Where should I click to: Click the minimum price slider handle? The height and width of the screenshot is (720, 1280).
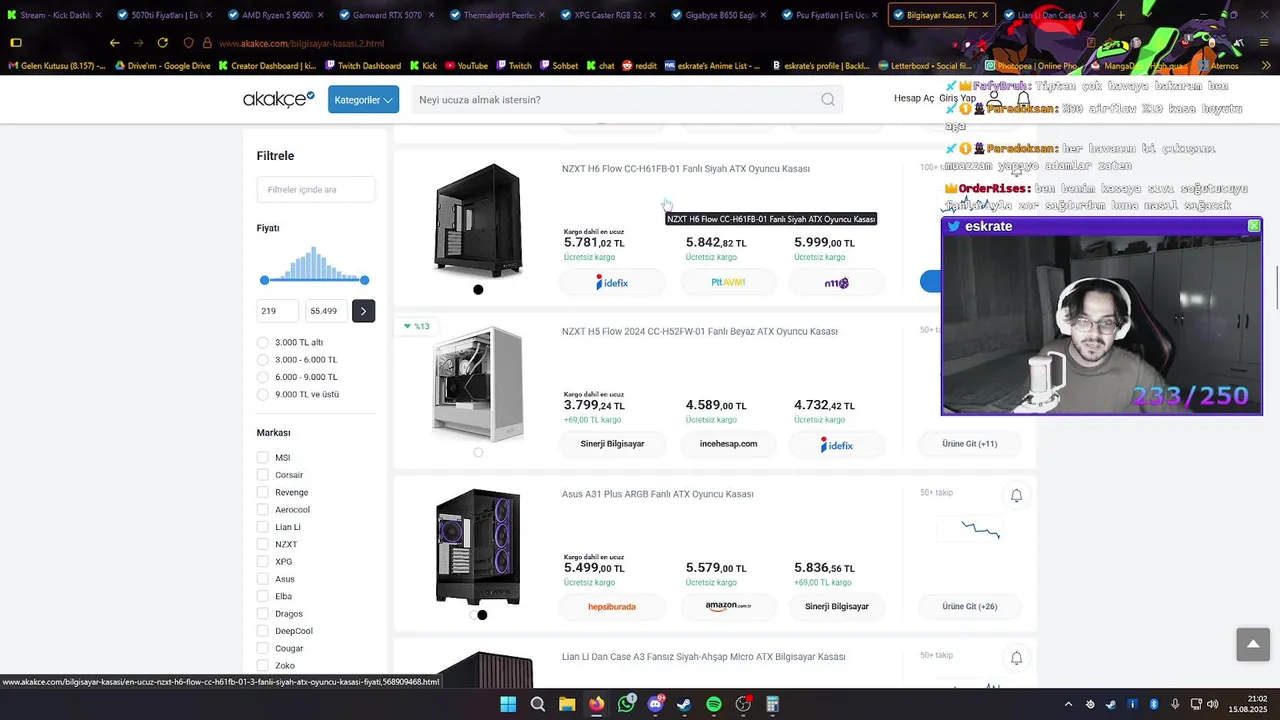[x=264, y=280]
